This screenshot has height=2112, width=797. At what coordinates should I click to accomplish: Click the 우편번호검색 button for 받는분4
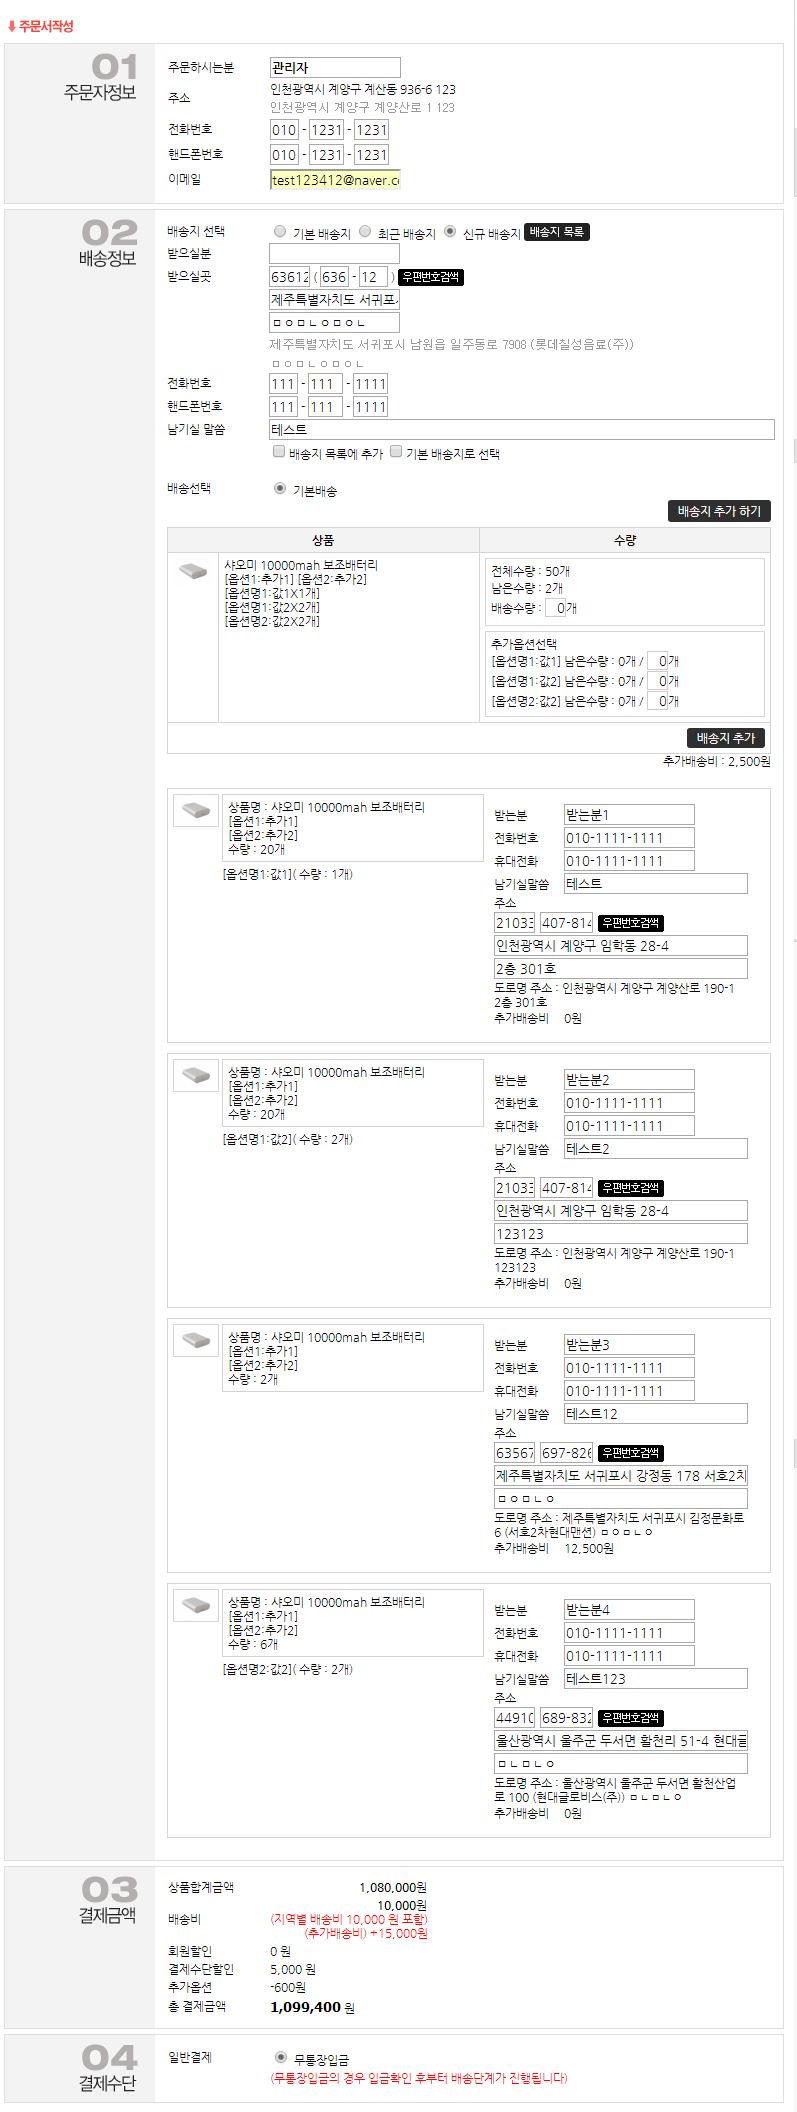tap(631, 1718)
